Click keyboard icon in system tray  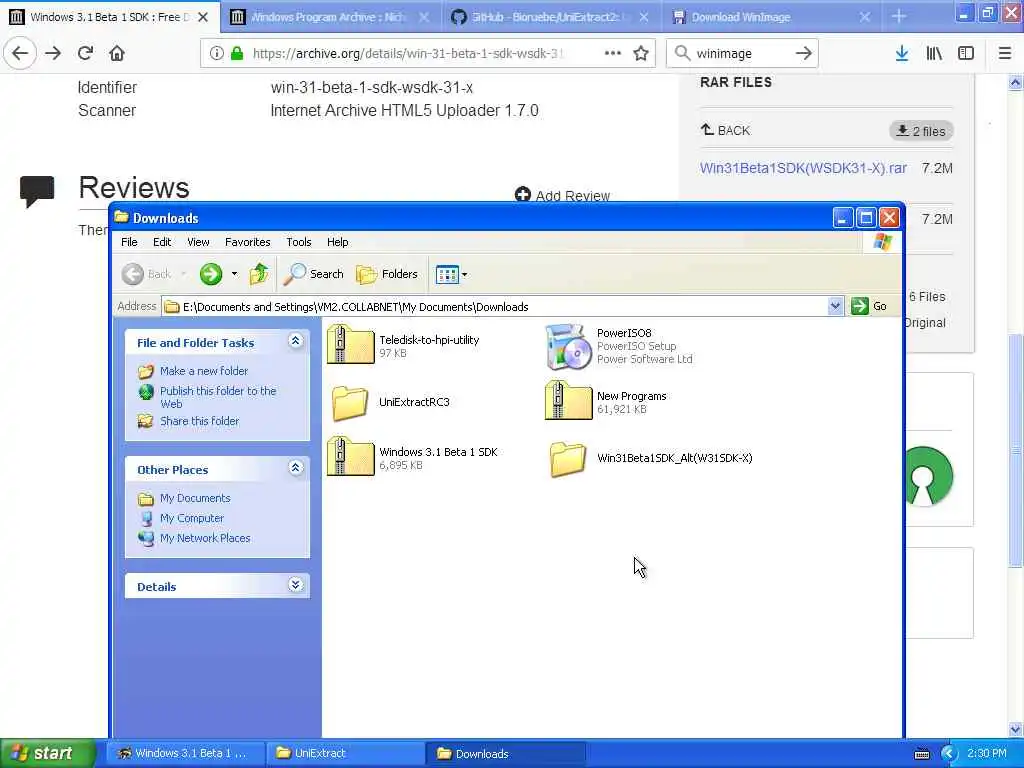pyautogui.click(x=921, y=754)
